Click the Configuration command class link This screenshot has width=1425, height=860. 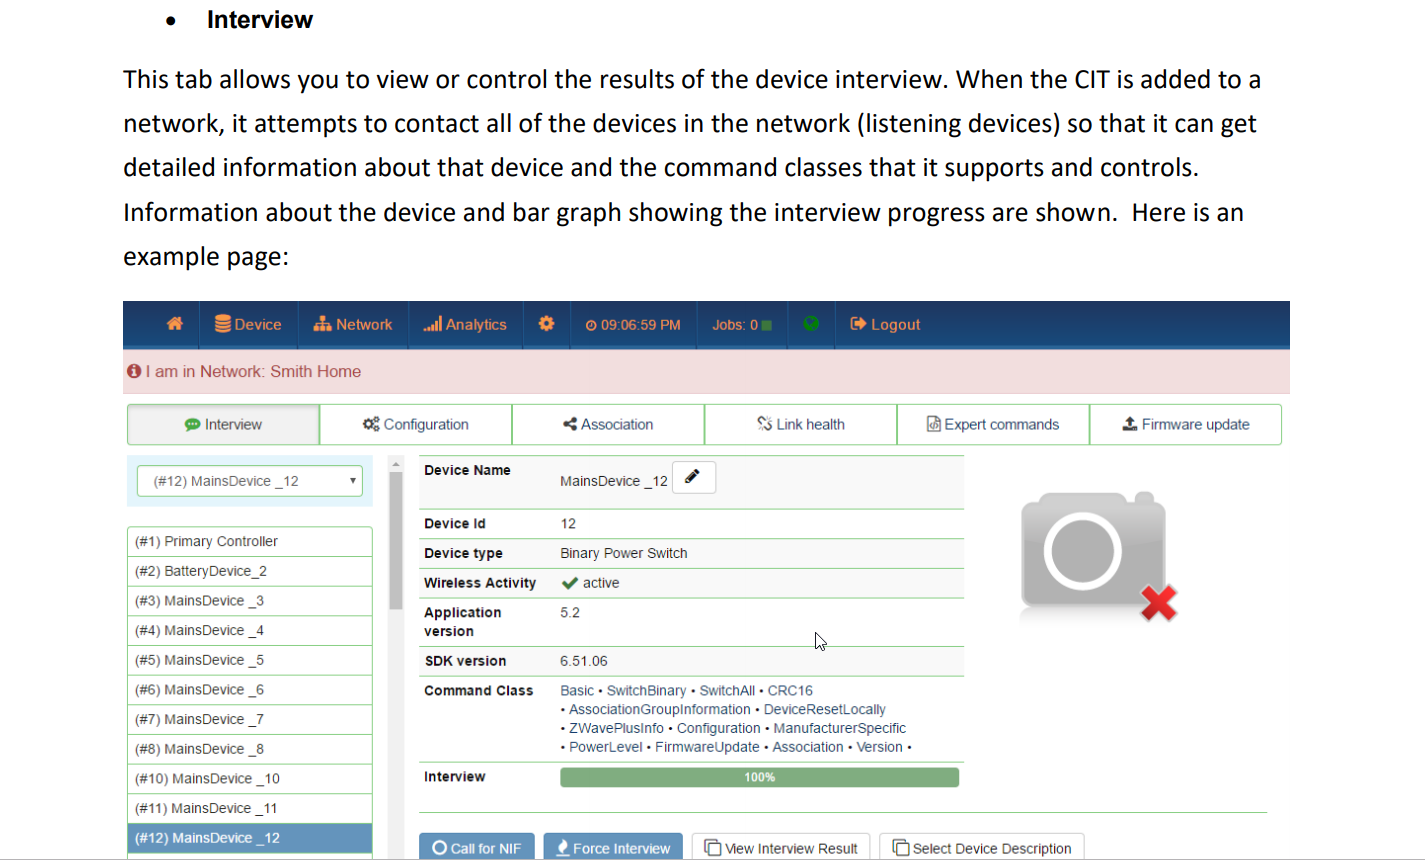pyautogui.click(x=718, y=728)
